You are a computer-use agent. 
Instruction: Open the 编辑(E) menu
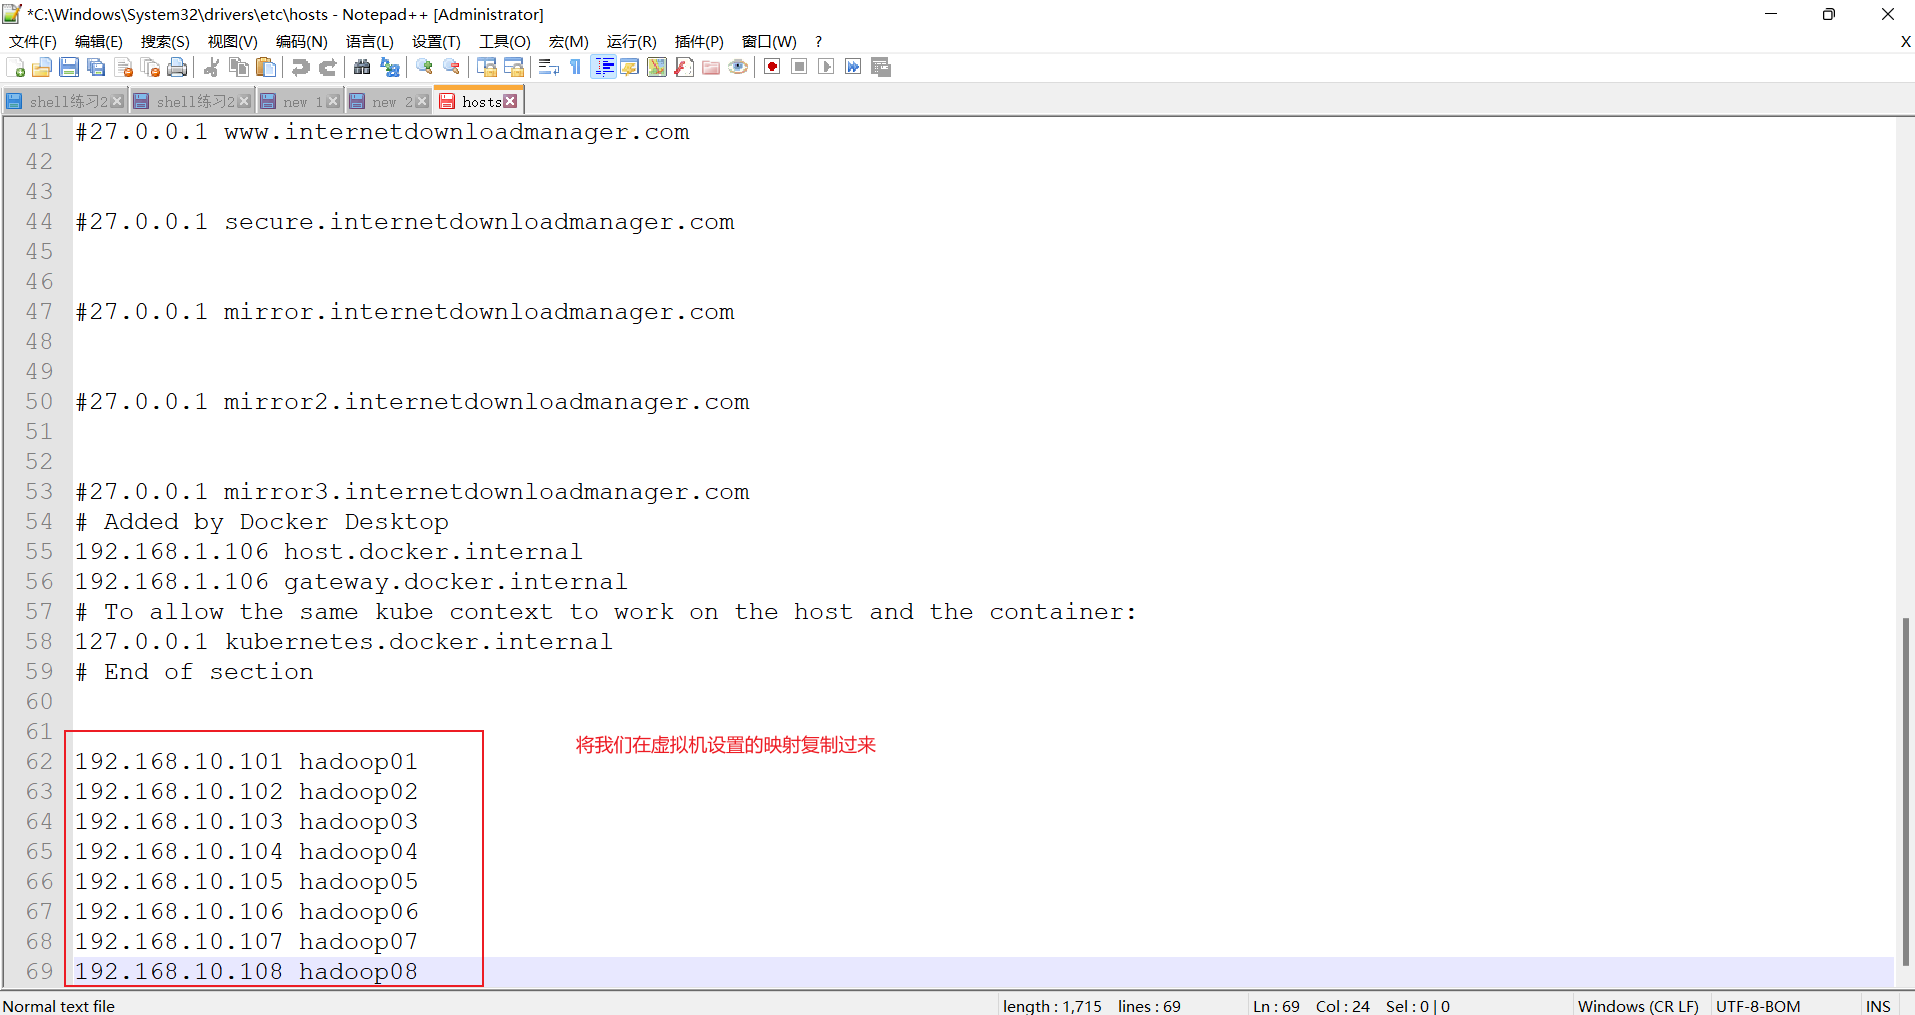tap(99, 41)
